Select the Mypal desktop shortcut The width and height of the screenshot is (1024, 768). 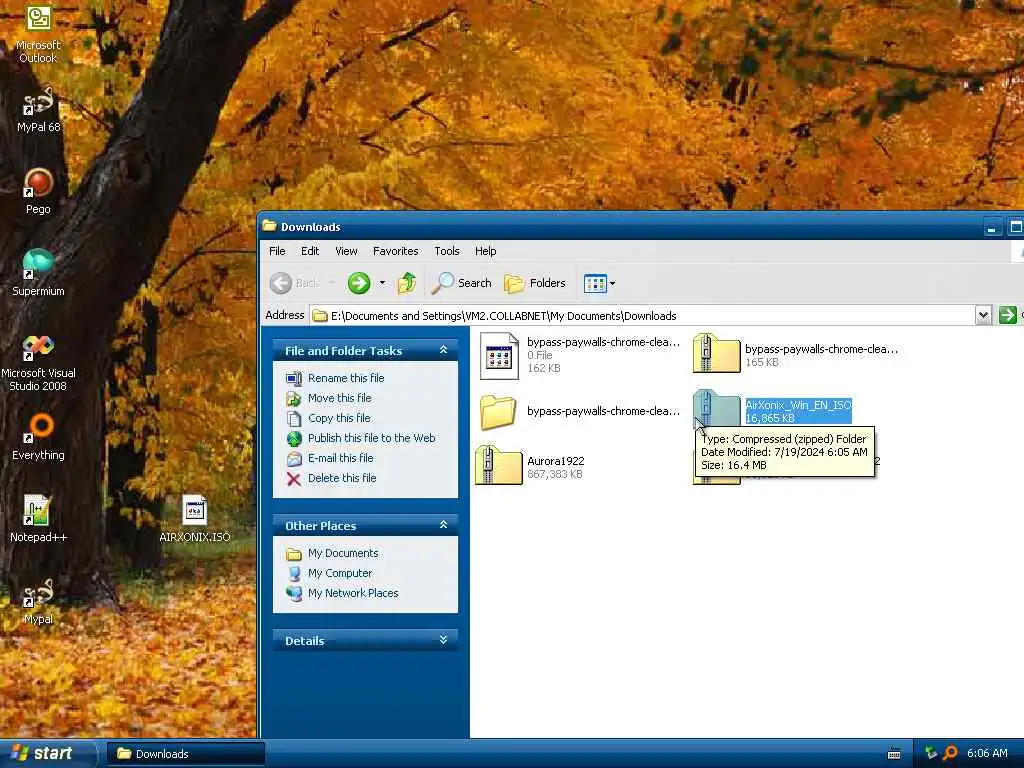(38, 601)
